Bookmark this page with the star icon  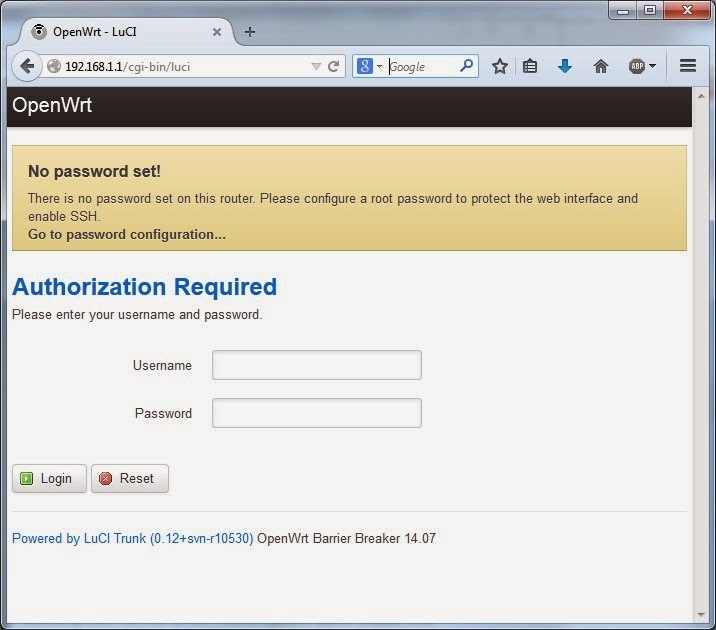(500, 67)
